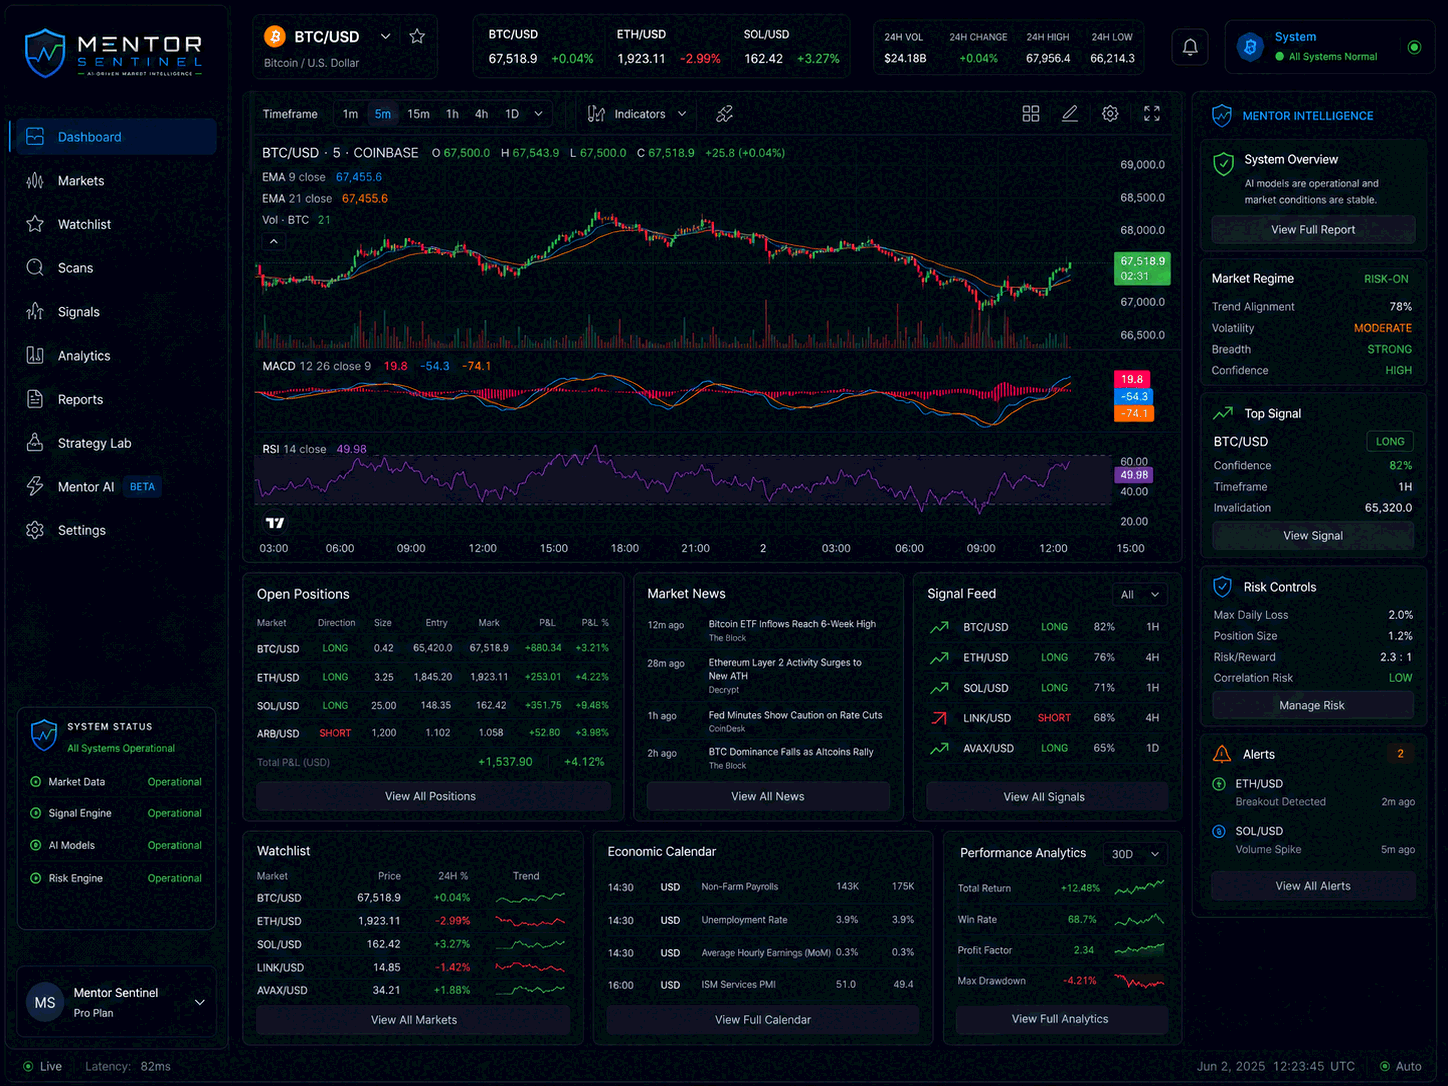The width and height of the screenshot is (1448, 1086).
Task: Toggle the green system status indicator
Action: click(x=1414, y=47)
